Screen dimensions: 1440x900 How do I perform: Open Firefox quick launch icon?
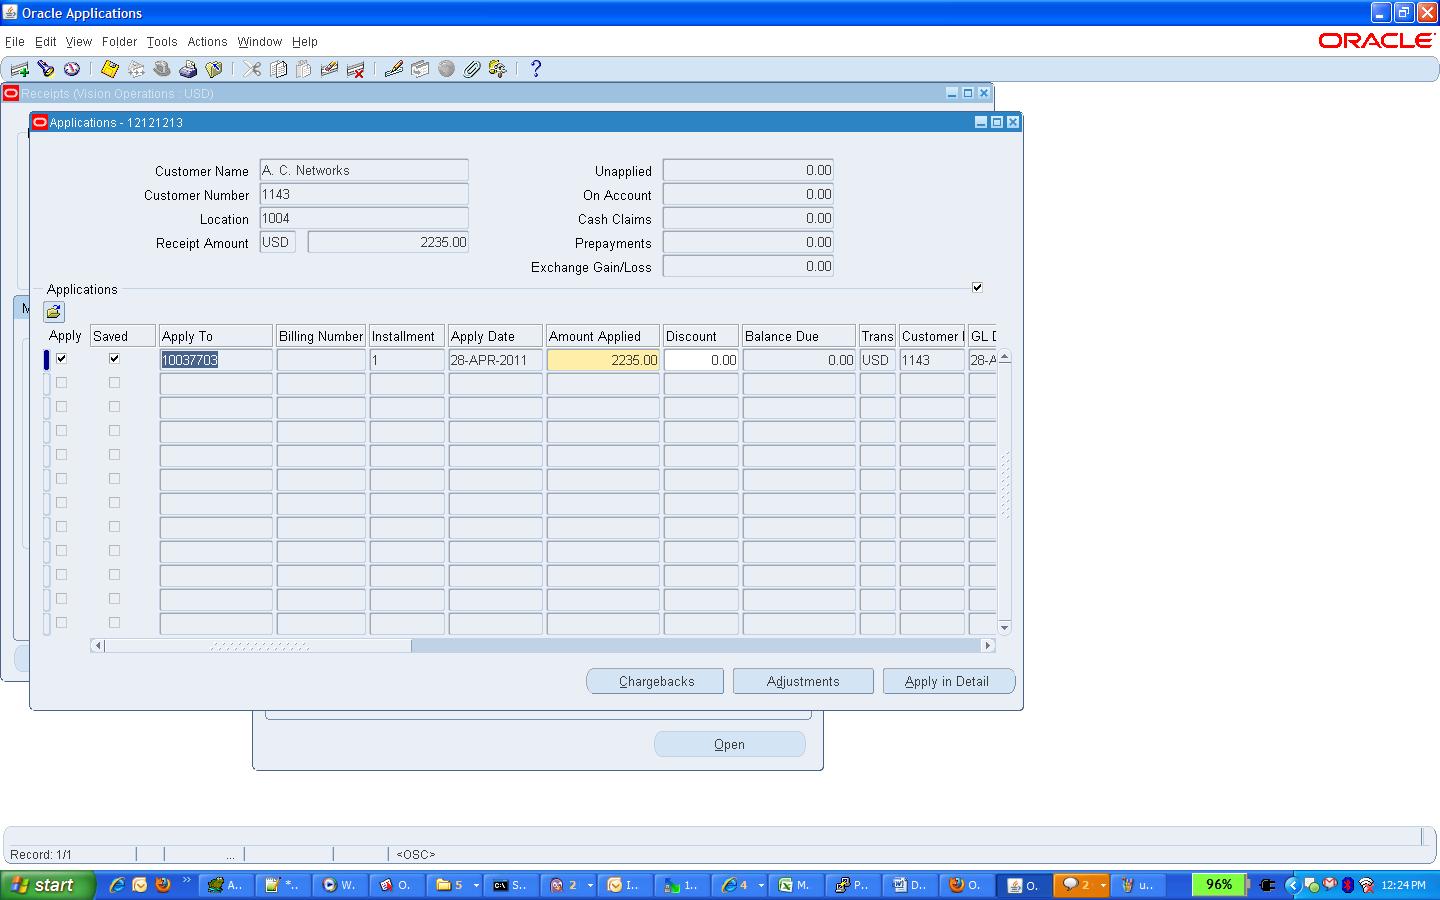point(163,885)
